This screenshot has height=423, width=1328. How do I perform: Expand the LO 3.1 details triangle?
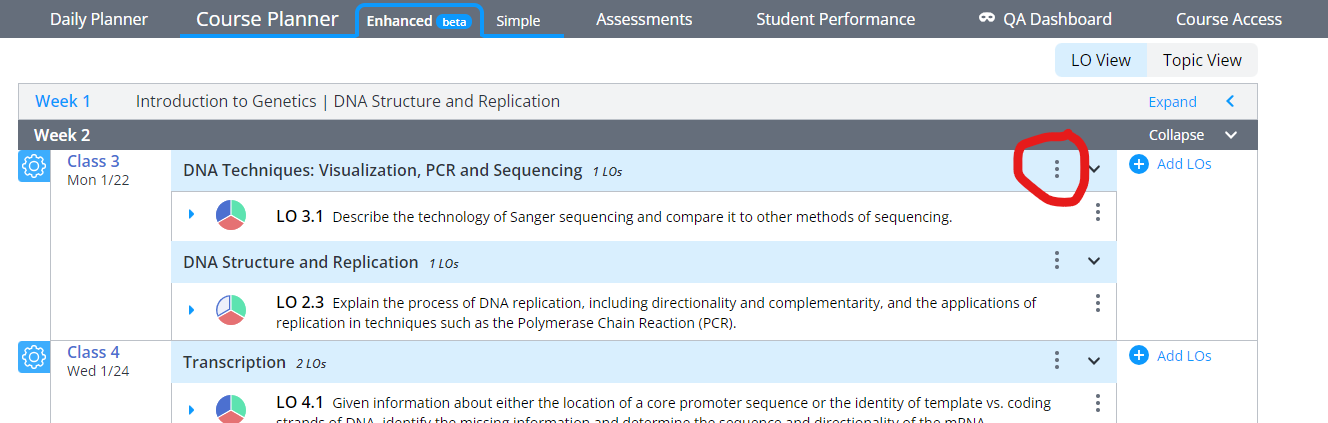[191, 215]
